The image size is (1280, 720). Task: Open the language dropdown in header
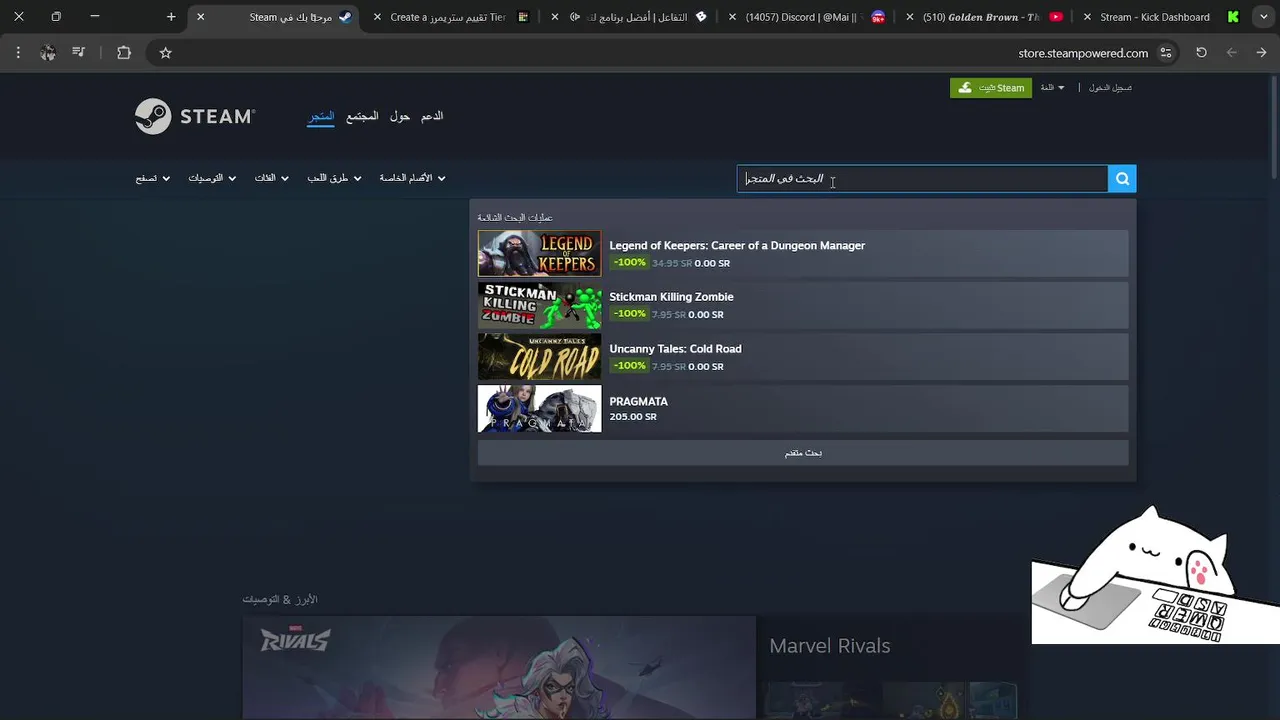tap(1052, 88)
